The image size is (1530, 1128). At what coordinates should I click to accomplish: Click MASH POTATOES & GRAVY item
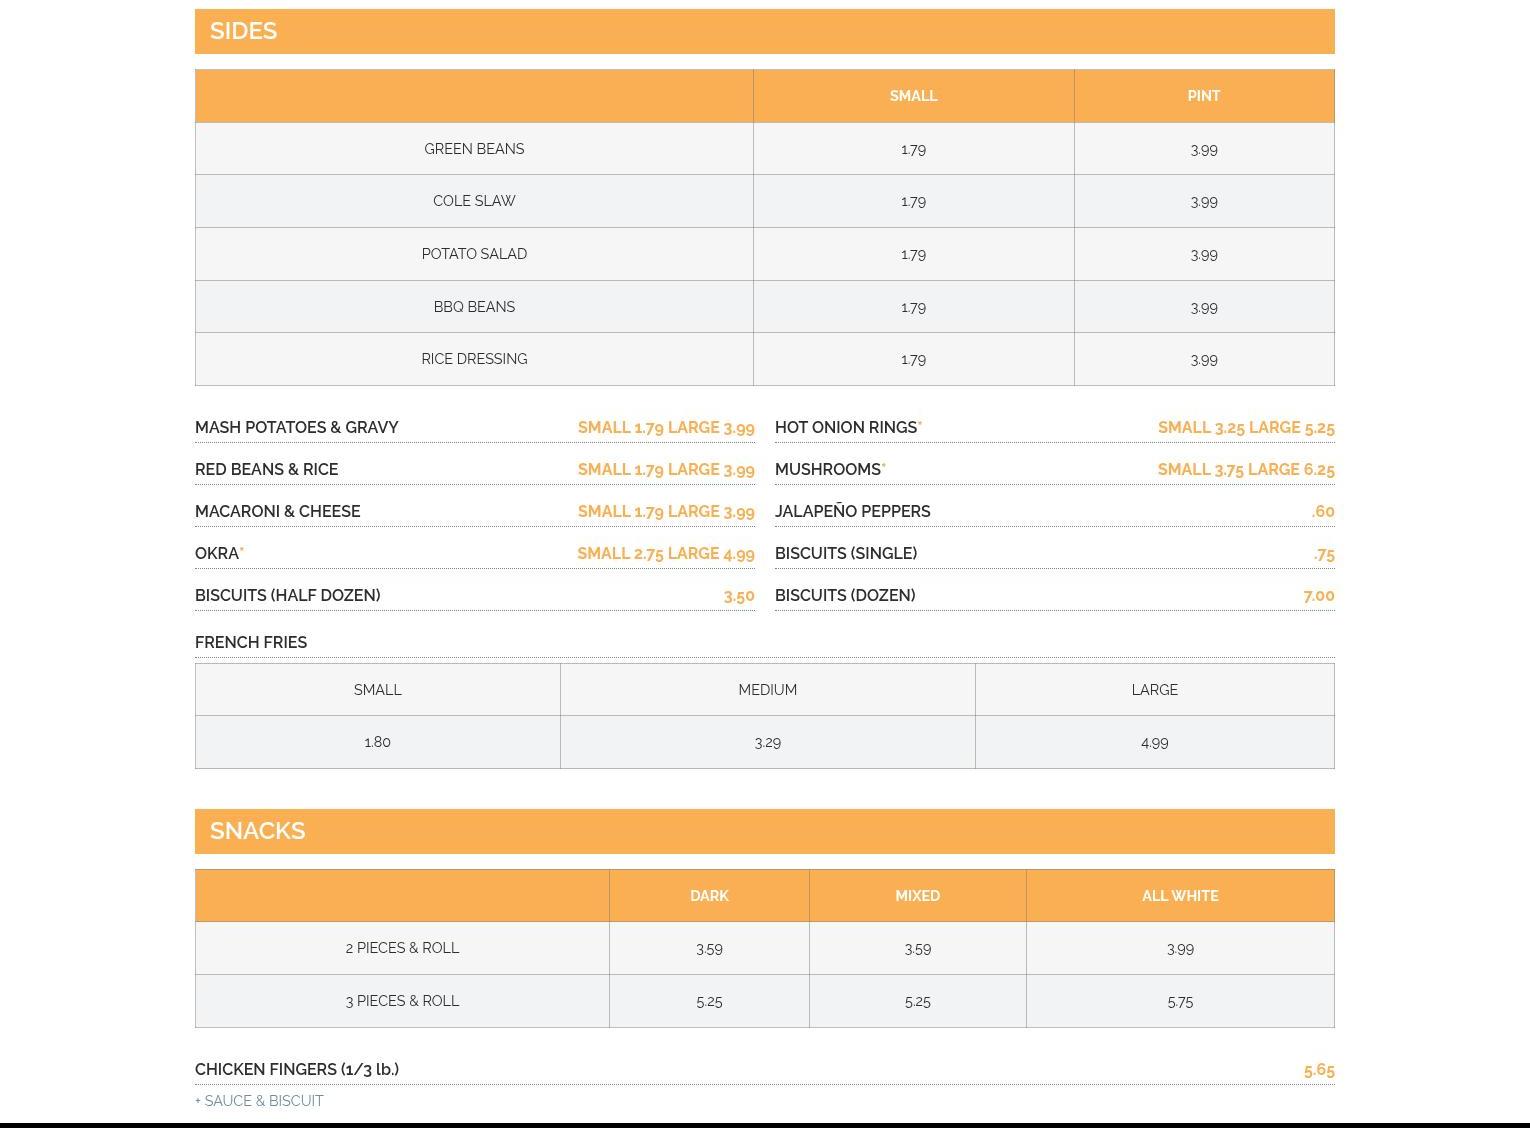pyautogui.click(x=297, y=428)
